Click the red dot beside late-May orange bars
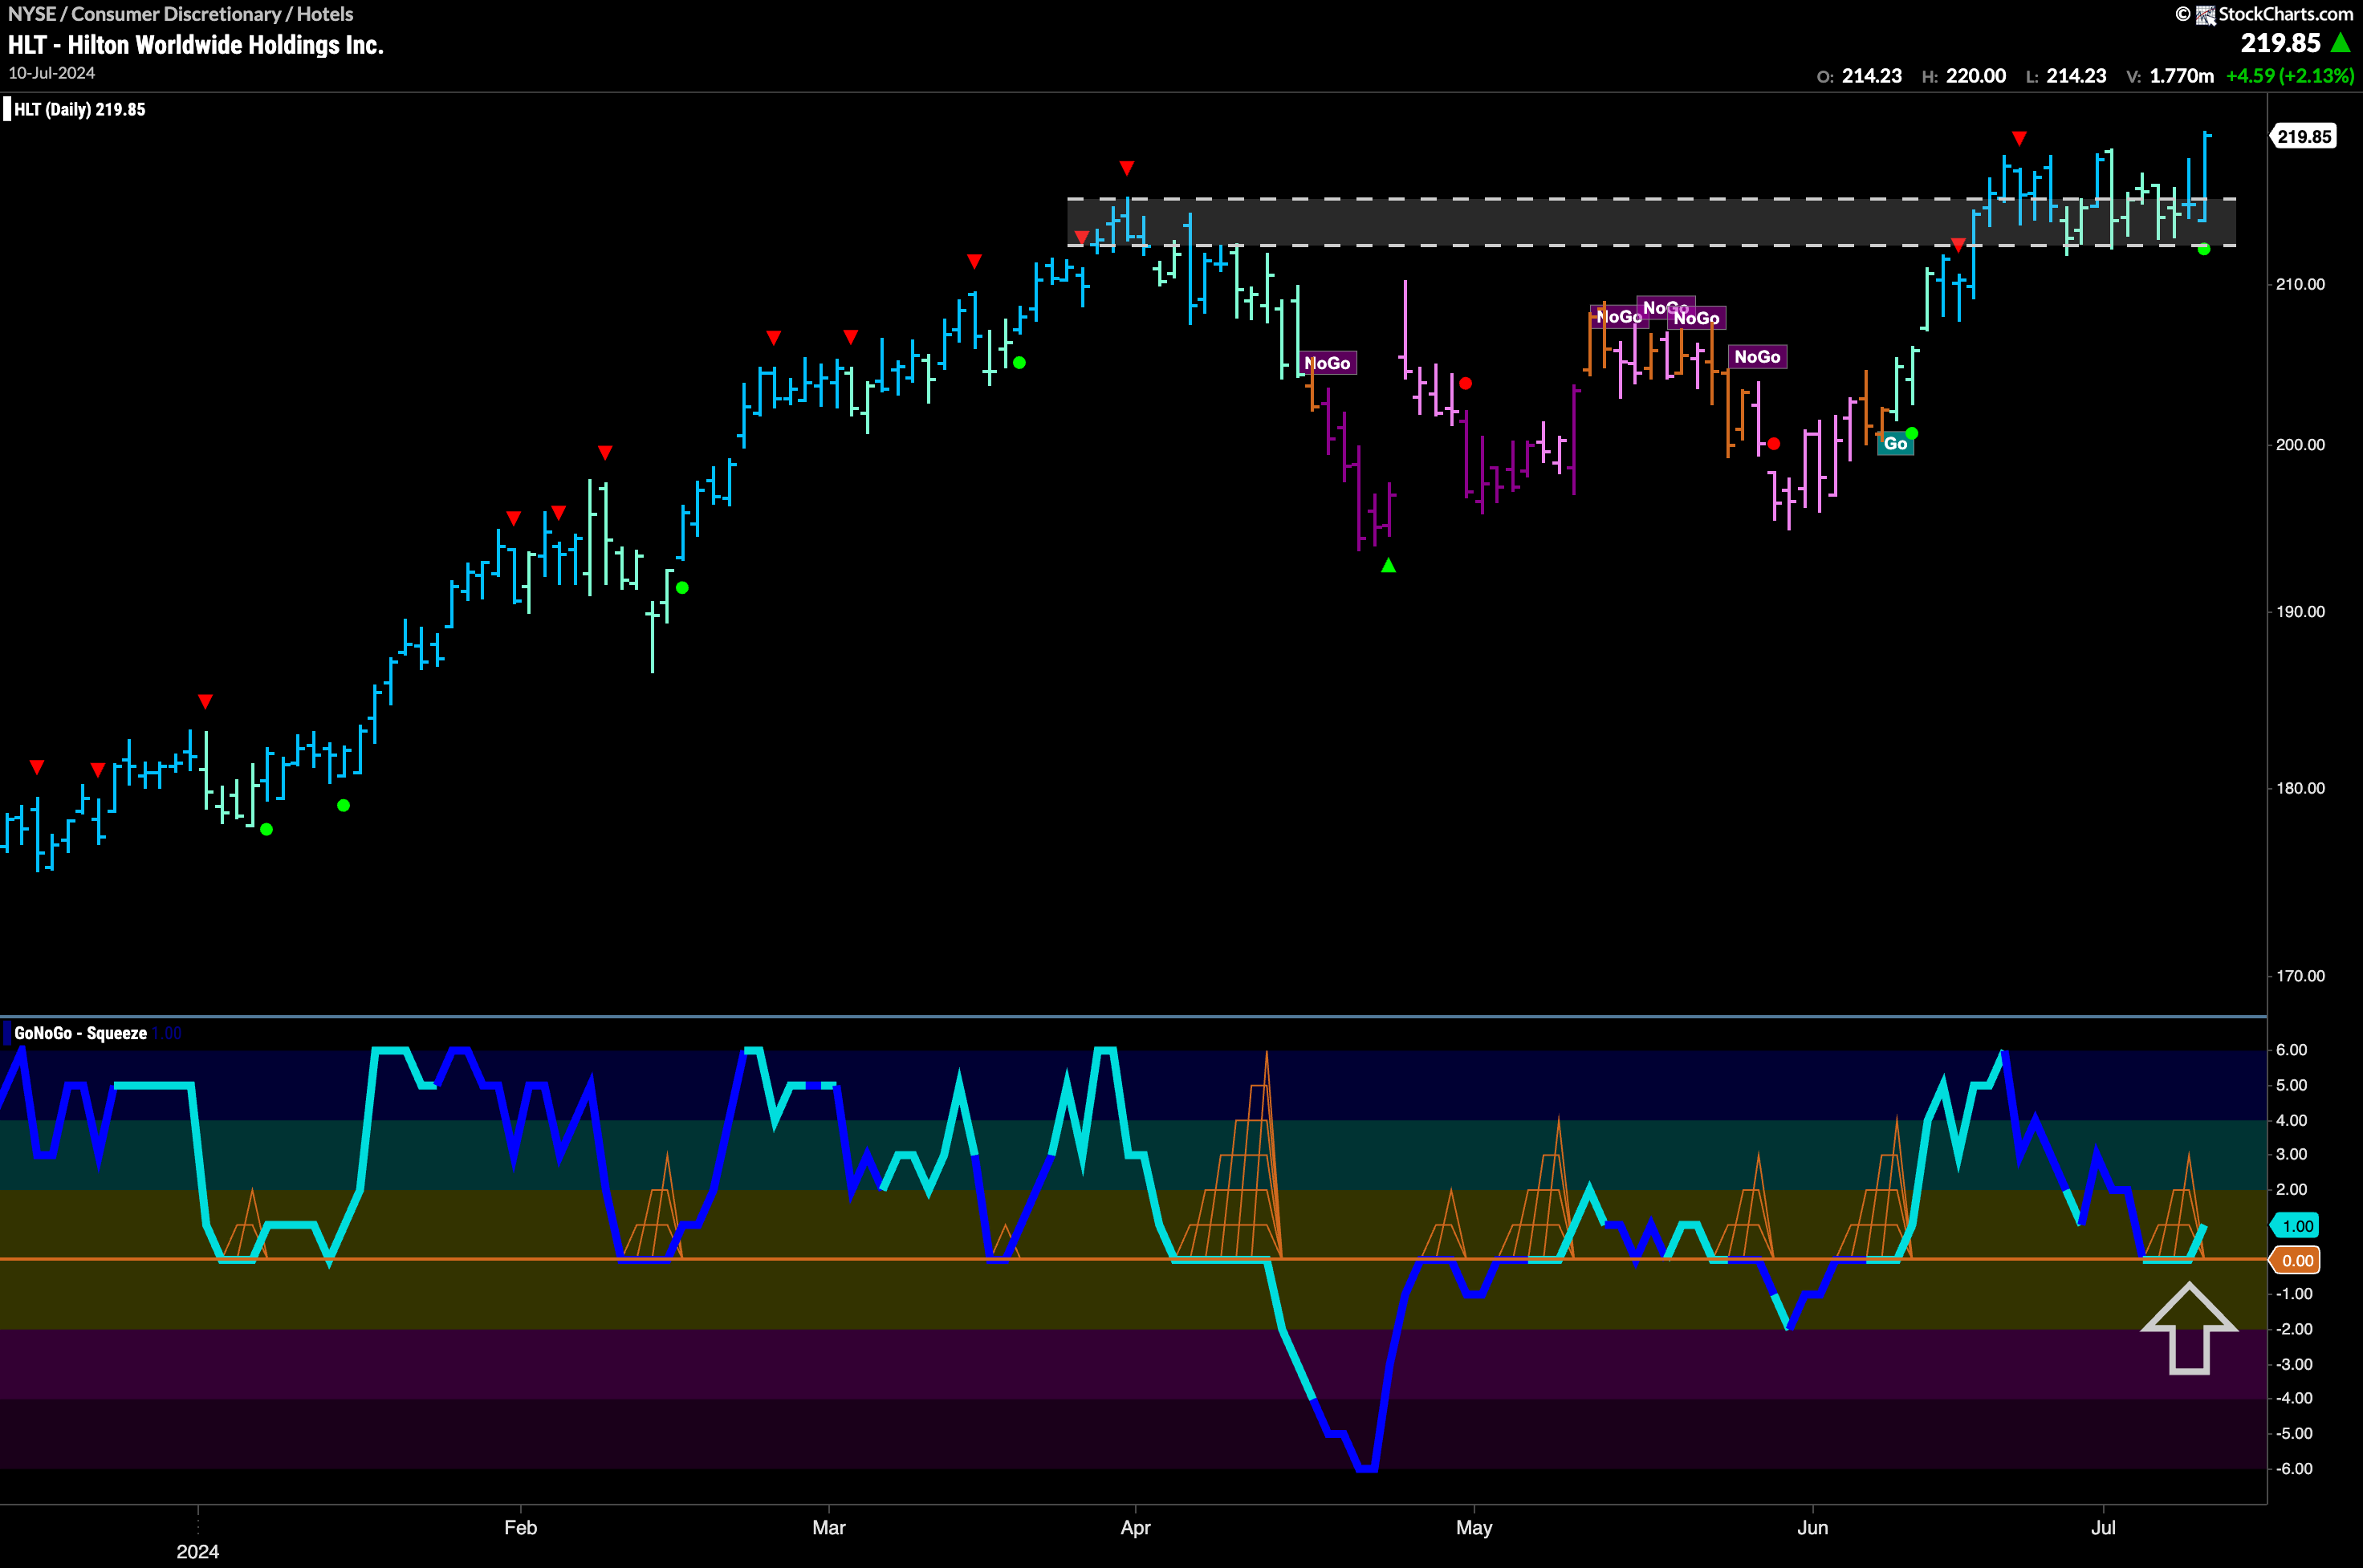This screenshot has width=2363, height=1568. pos(1774,443)
